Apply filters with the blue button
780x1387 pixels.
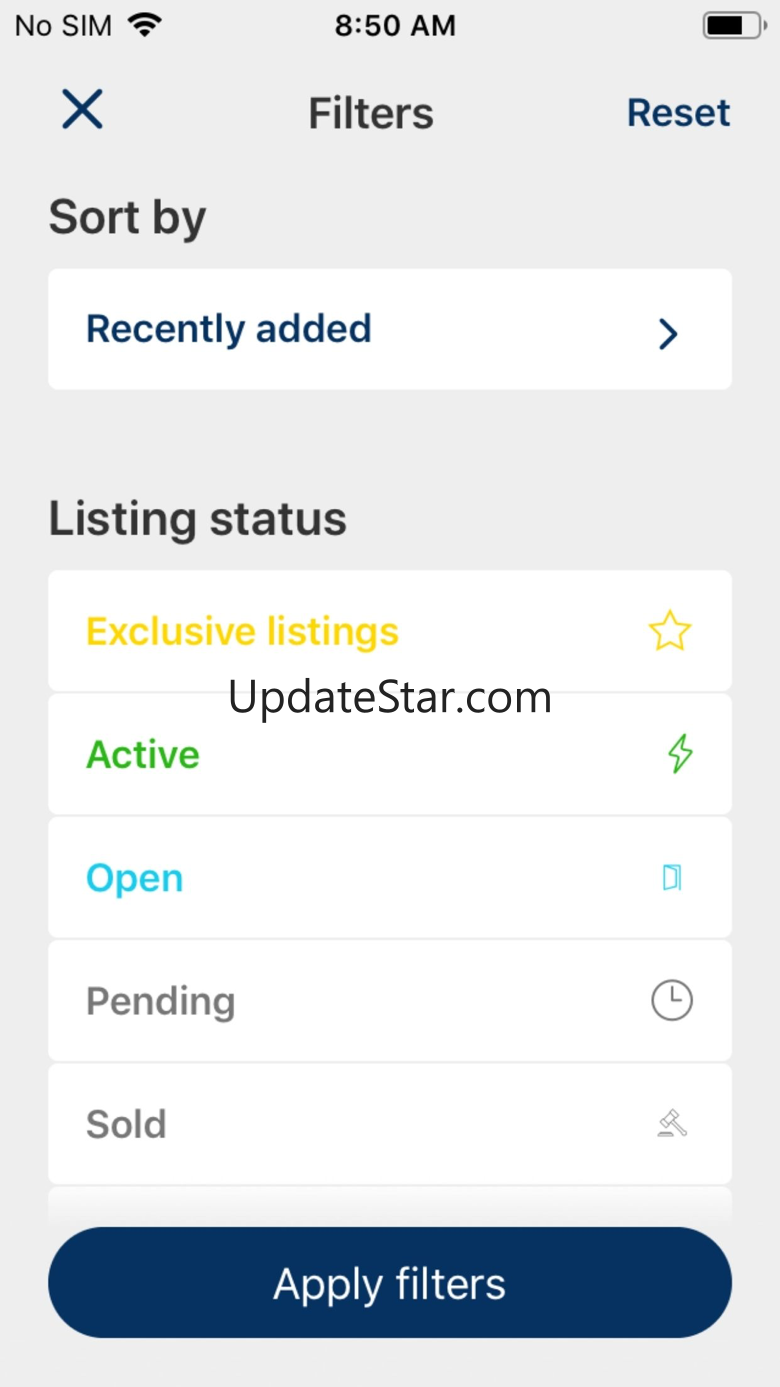390,1283
